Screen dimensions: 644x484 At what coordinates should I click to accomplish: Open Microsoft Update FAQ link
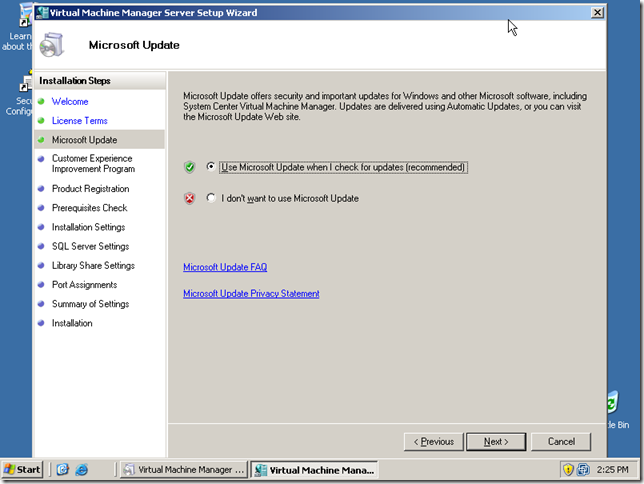click(225, 267)
